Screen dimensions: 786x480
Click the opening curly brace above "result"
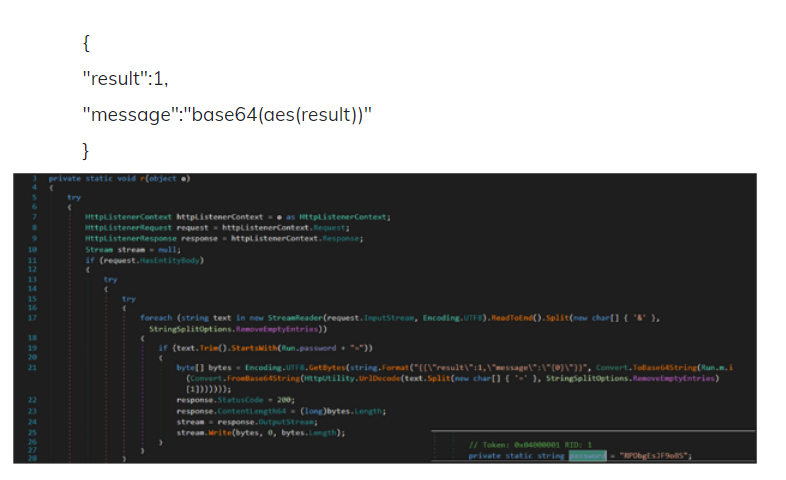pos(86,43)
